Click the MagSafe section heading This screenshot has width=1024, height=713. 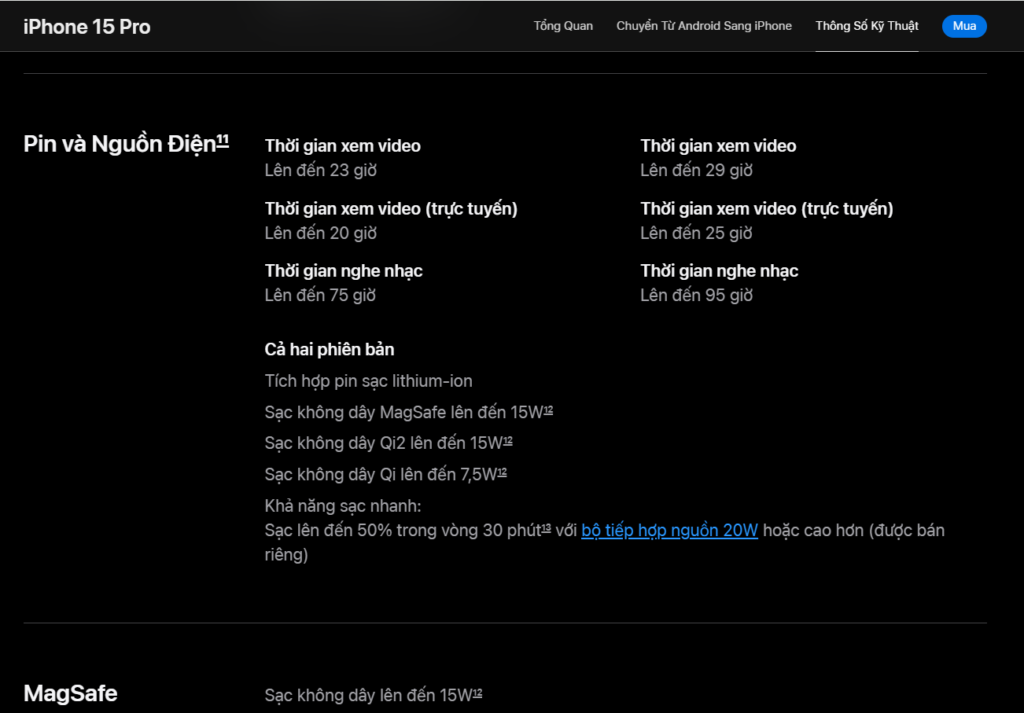(71, 693)
